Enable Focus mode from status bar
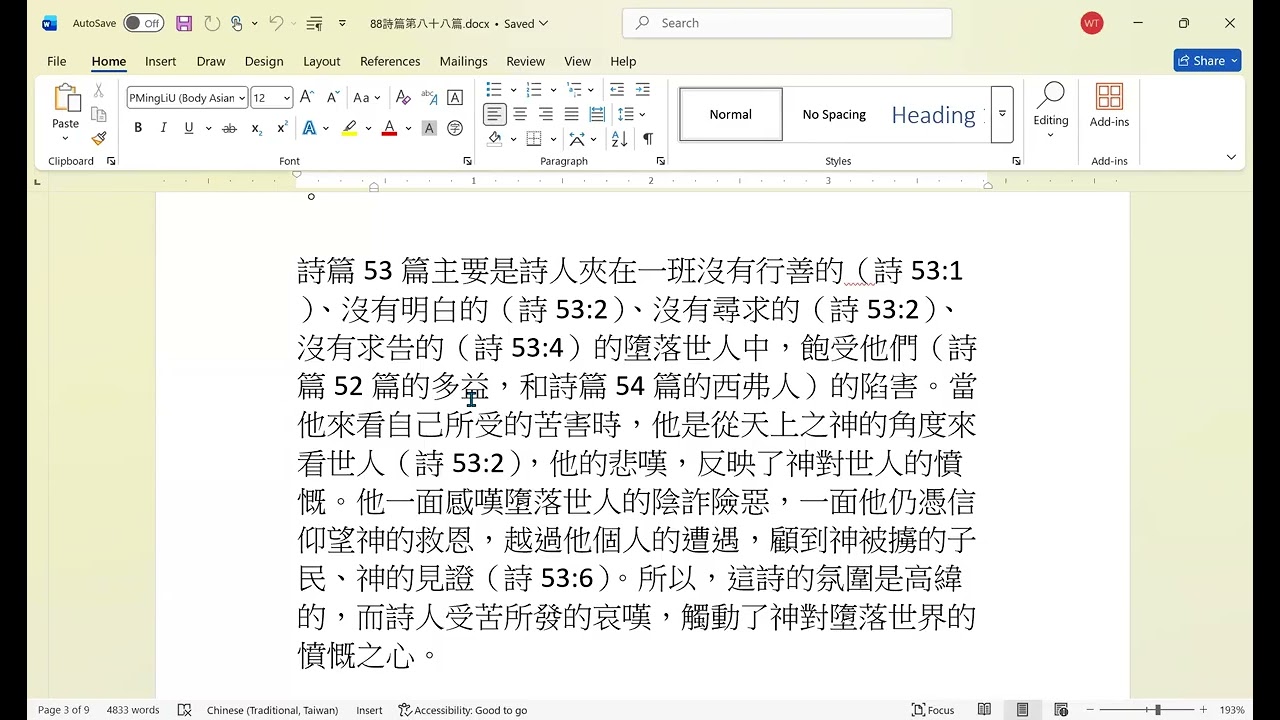 [933, 710]
